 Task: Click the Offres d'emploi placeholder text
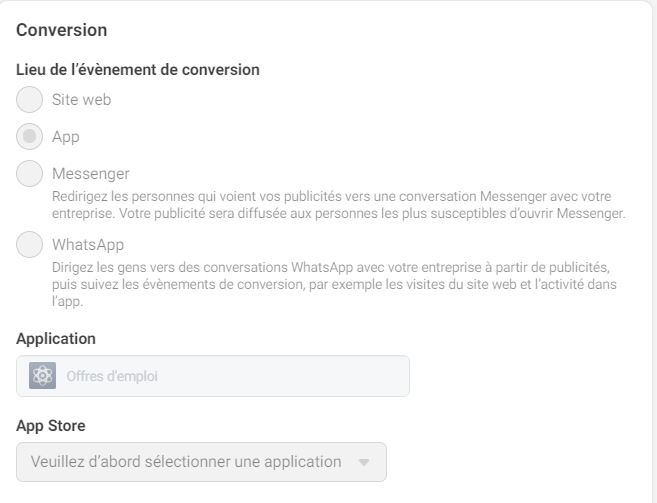pos(112,376)
